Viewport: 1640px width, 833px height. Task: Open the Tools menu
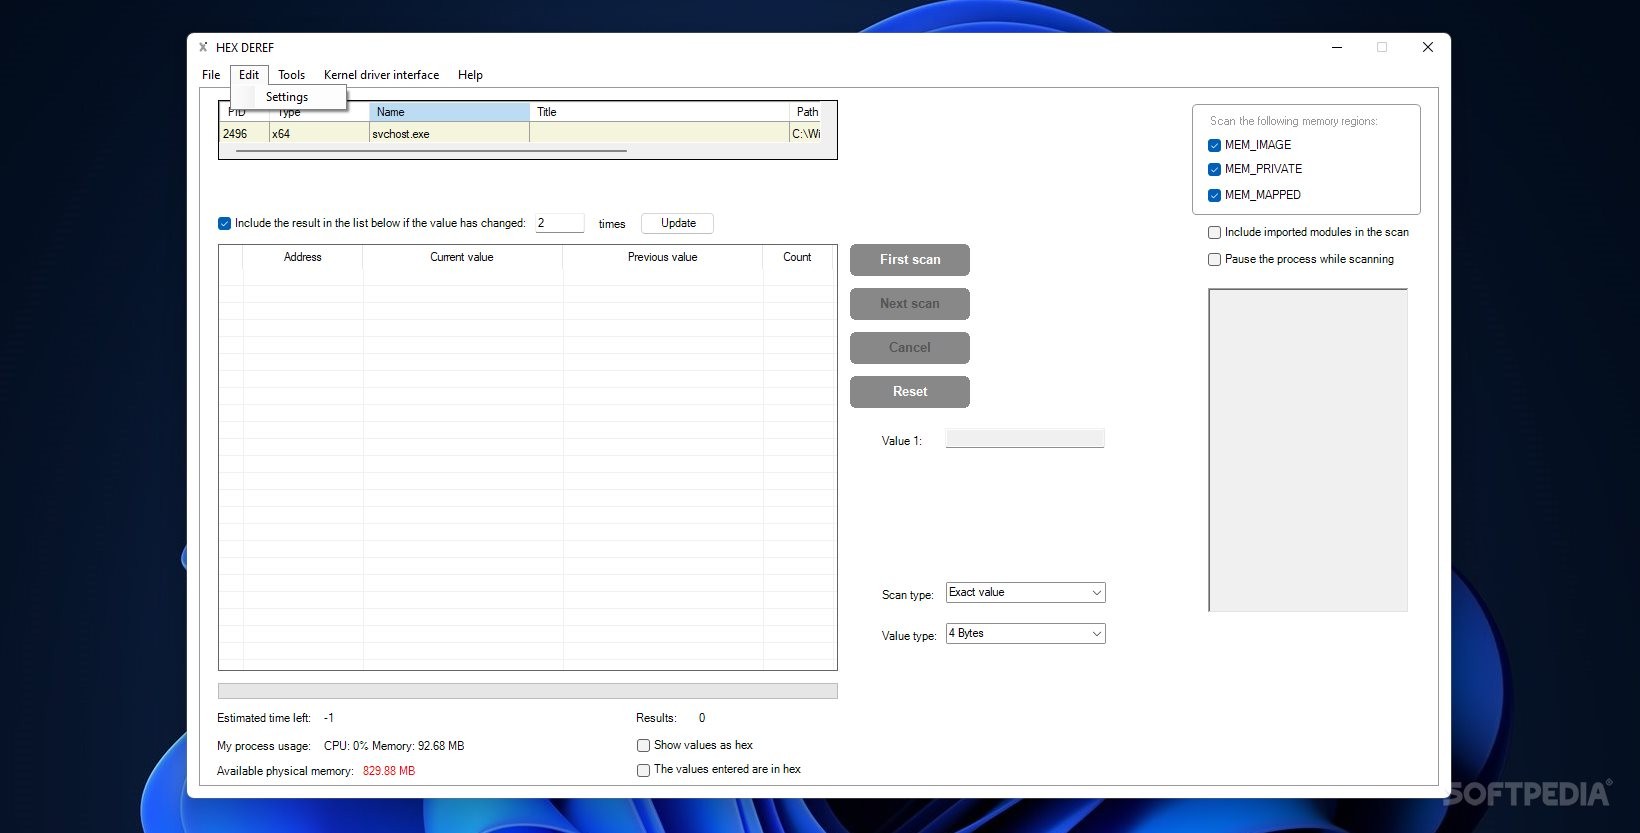point(291,75)
